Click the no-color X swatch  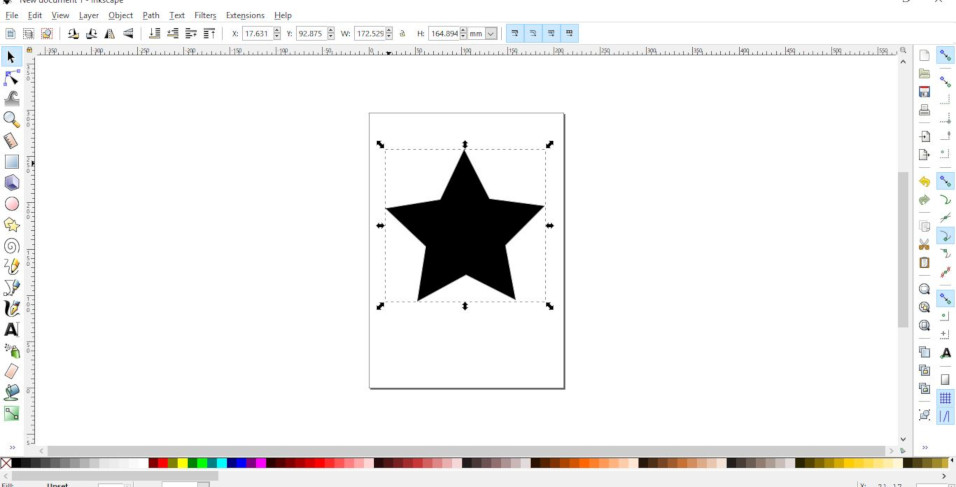(5, 463)
